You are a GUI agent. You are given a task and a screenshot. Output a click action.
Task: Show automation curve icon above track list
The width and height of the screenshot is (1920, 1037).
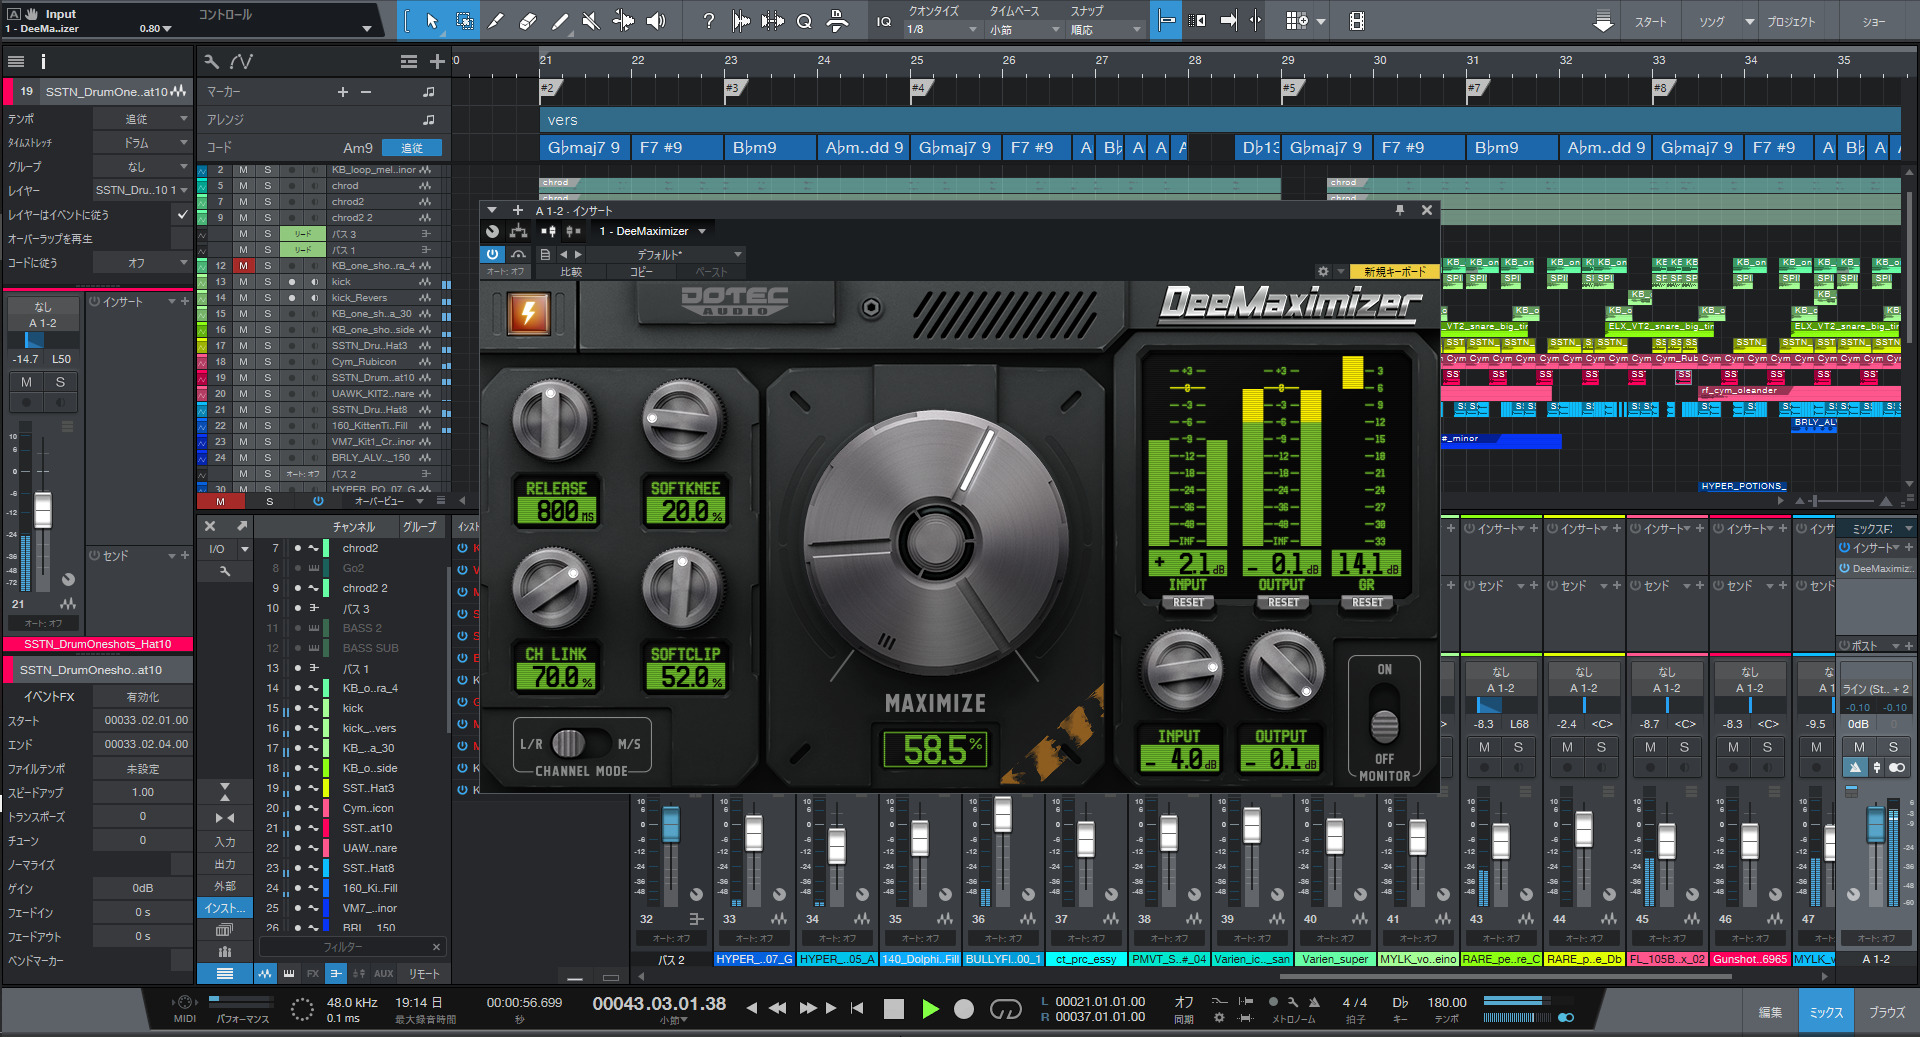tap(241, 62)
